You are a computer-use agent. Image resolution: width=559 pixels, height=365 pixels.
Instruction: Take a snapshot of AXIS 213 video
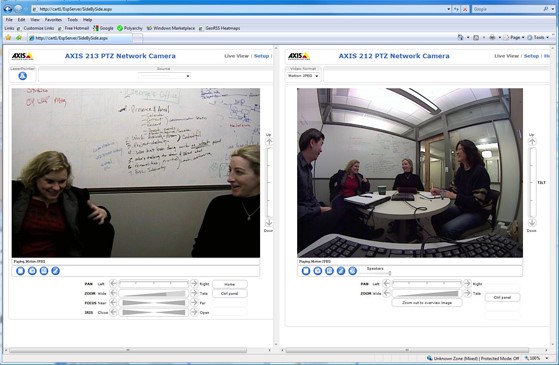coord(32,271)
